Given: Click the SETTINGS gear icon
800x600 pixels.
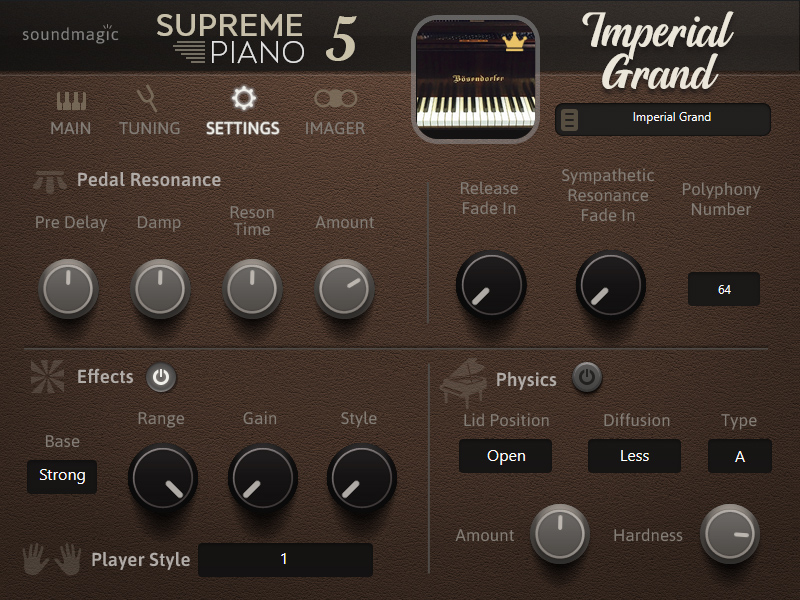Looking at the screenshot, I should pos(243,98).
